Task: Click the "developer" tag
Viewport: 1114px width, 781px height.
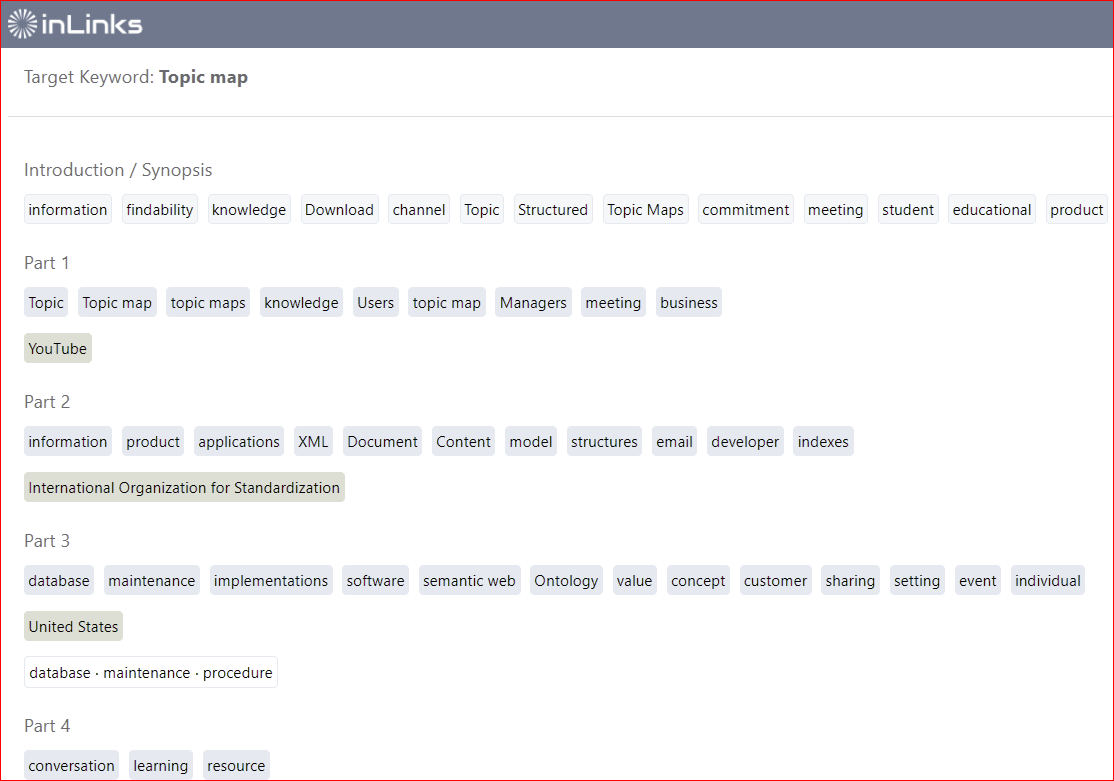Action: click(745, 441)
